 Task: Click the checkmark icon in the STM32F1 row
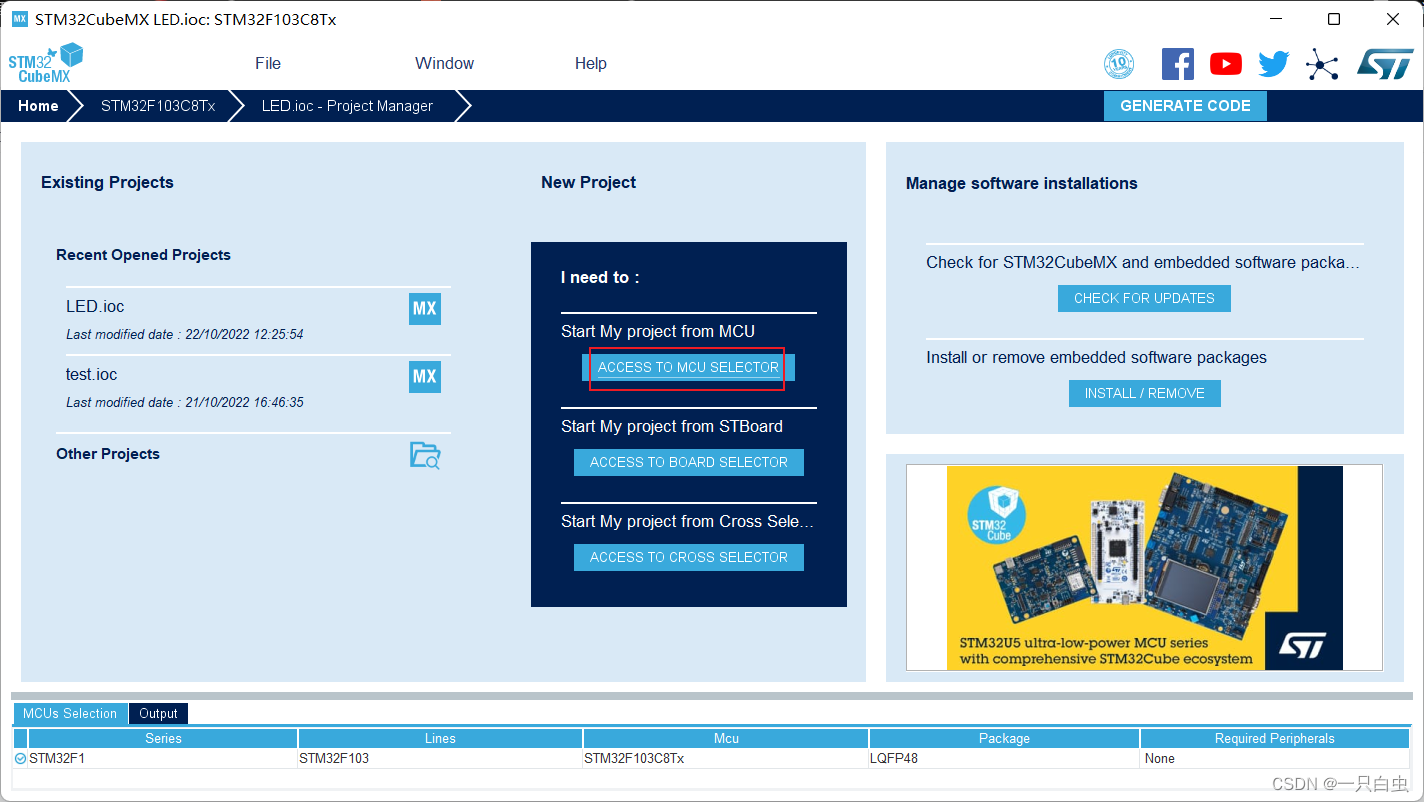pos(20,759)
